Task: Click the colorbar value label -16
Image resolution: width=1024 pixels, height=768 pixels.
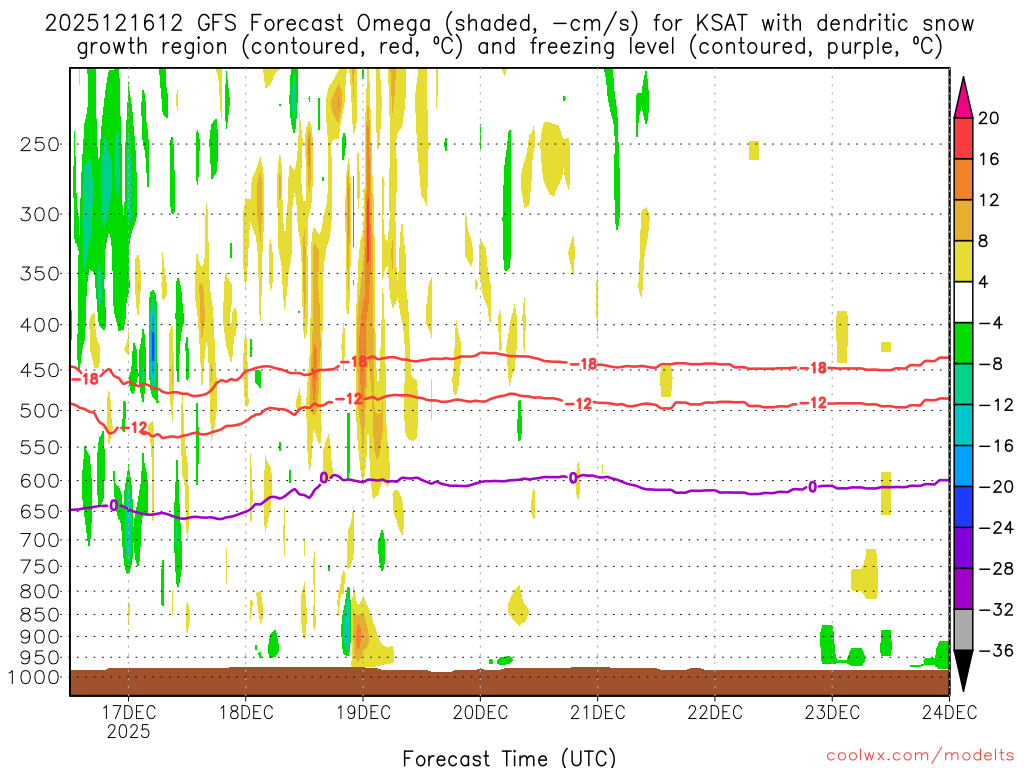Action: tap(996, 446)
